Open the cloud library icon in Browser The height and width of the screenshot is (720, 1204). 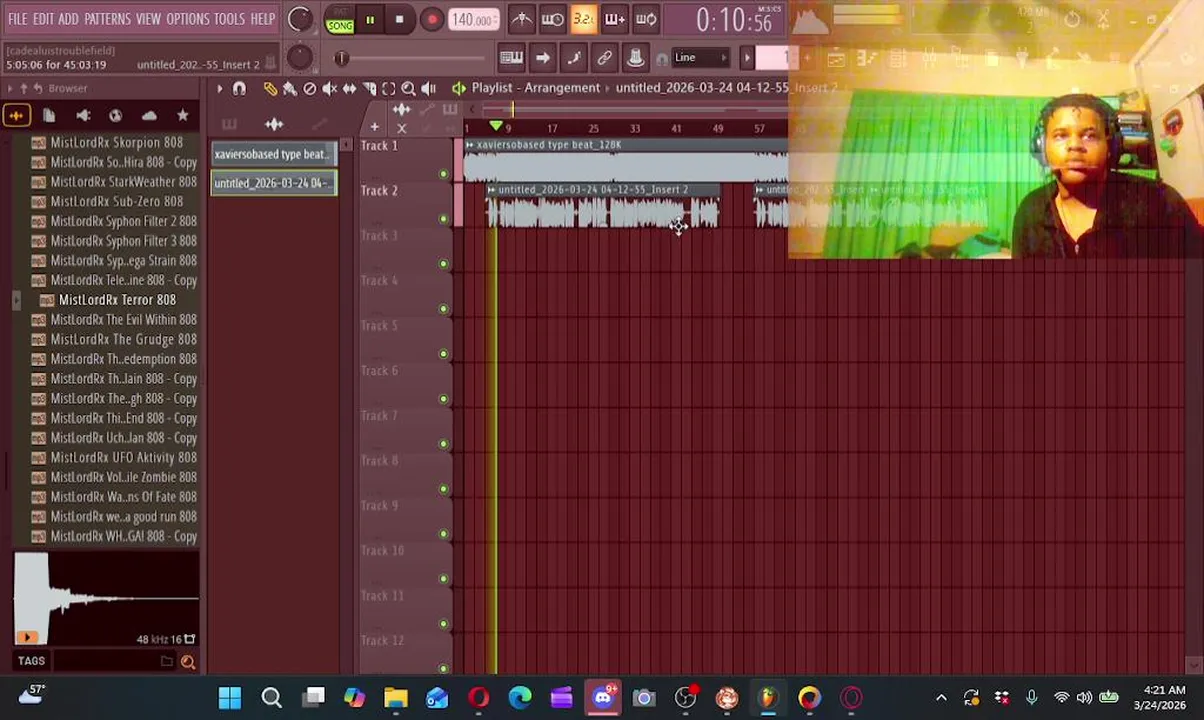(x=149, y=116)
